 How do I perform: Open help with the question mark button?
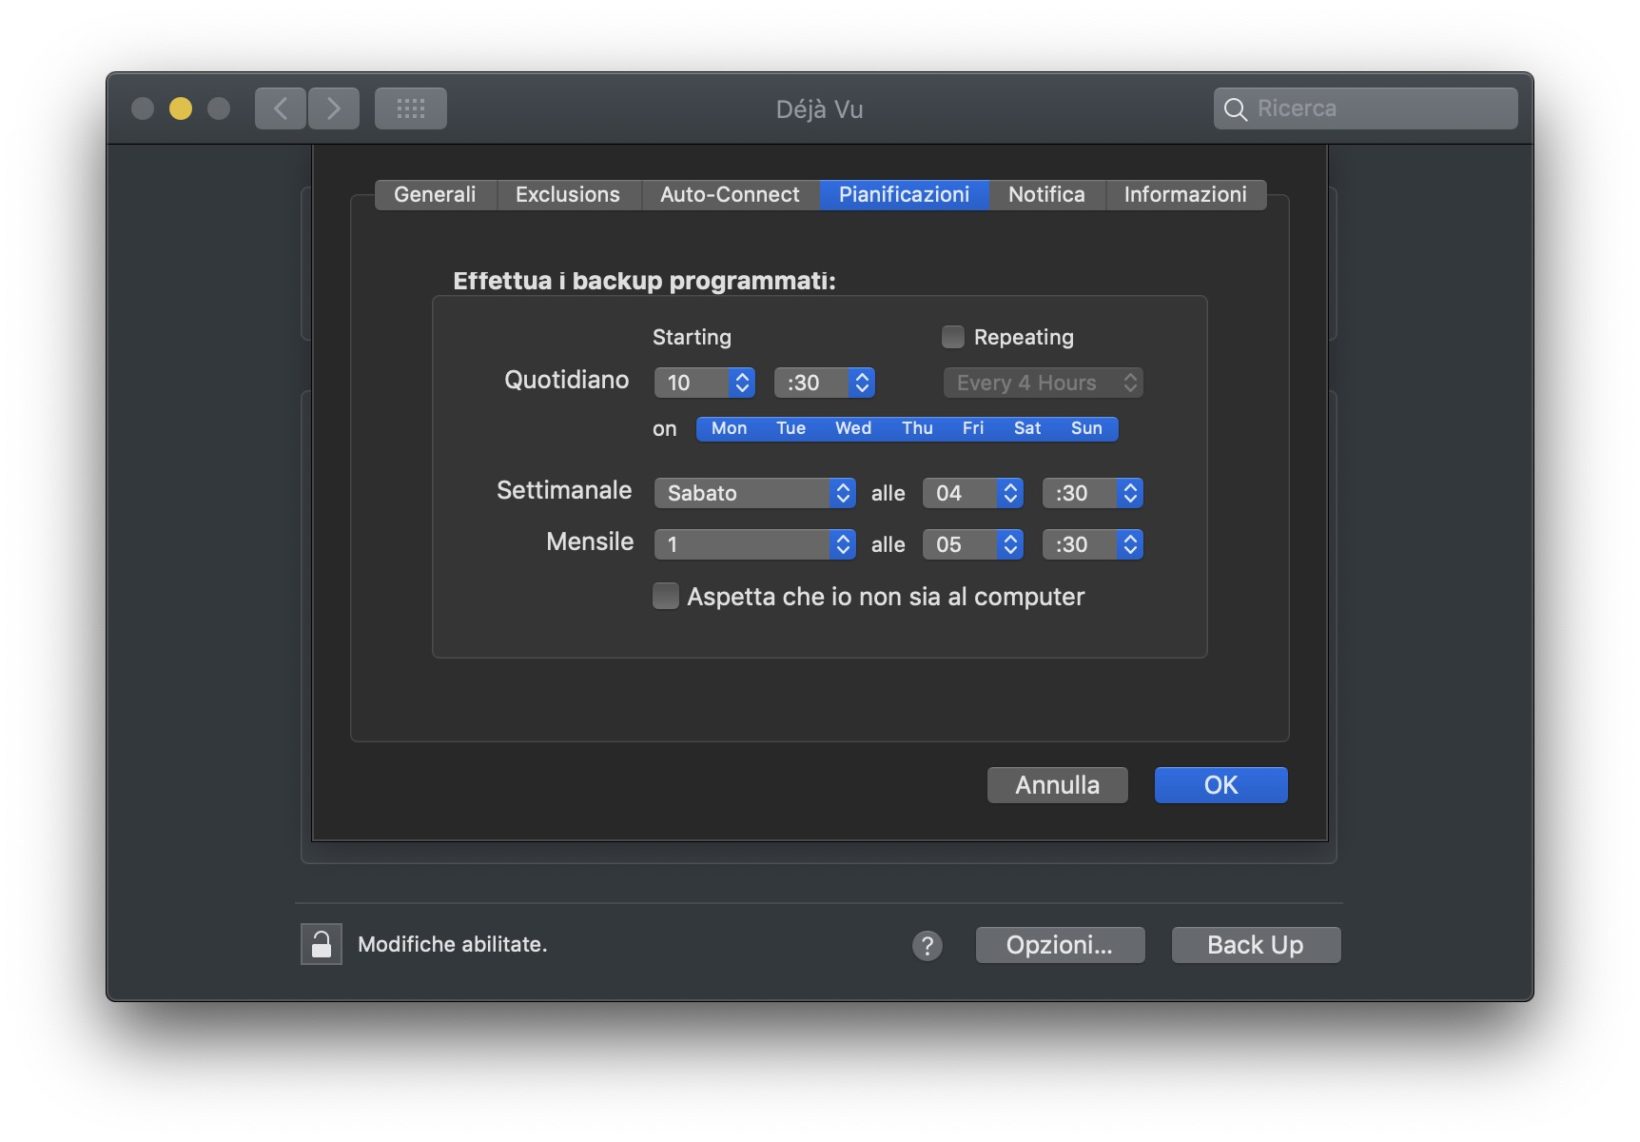tap(927, 945)
